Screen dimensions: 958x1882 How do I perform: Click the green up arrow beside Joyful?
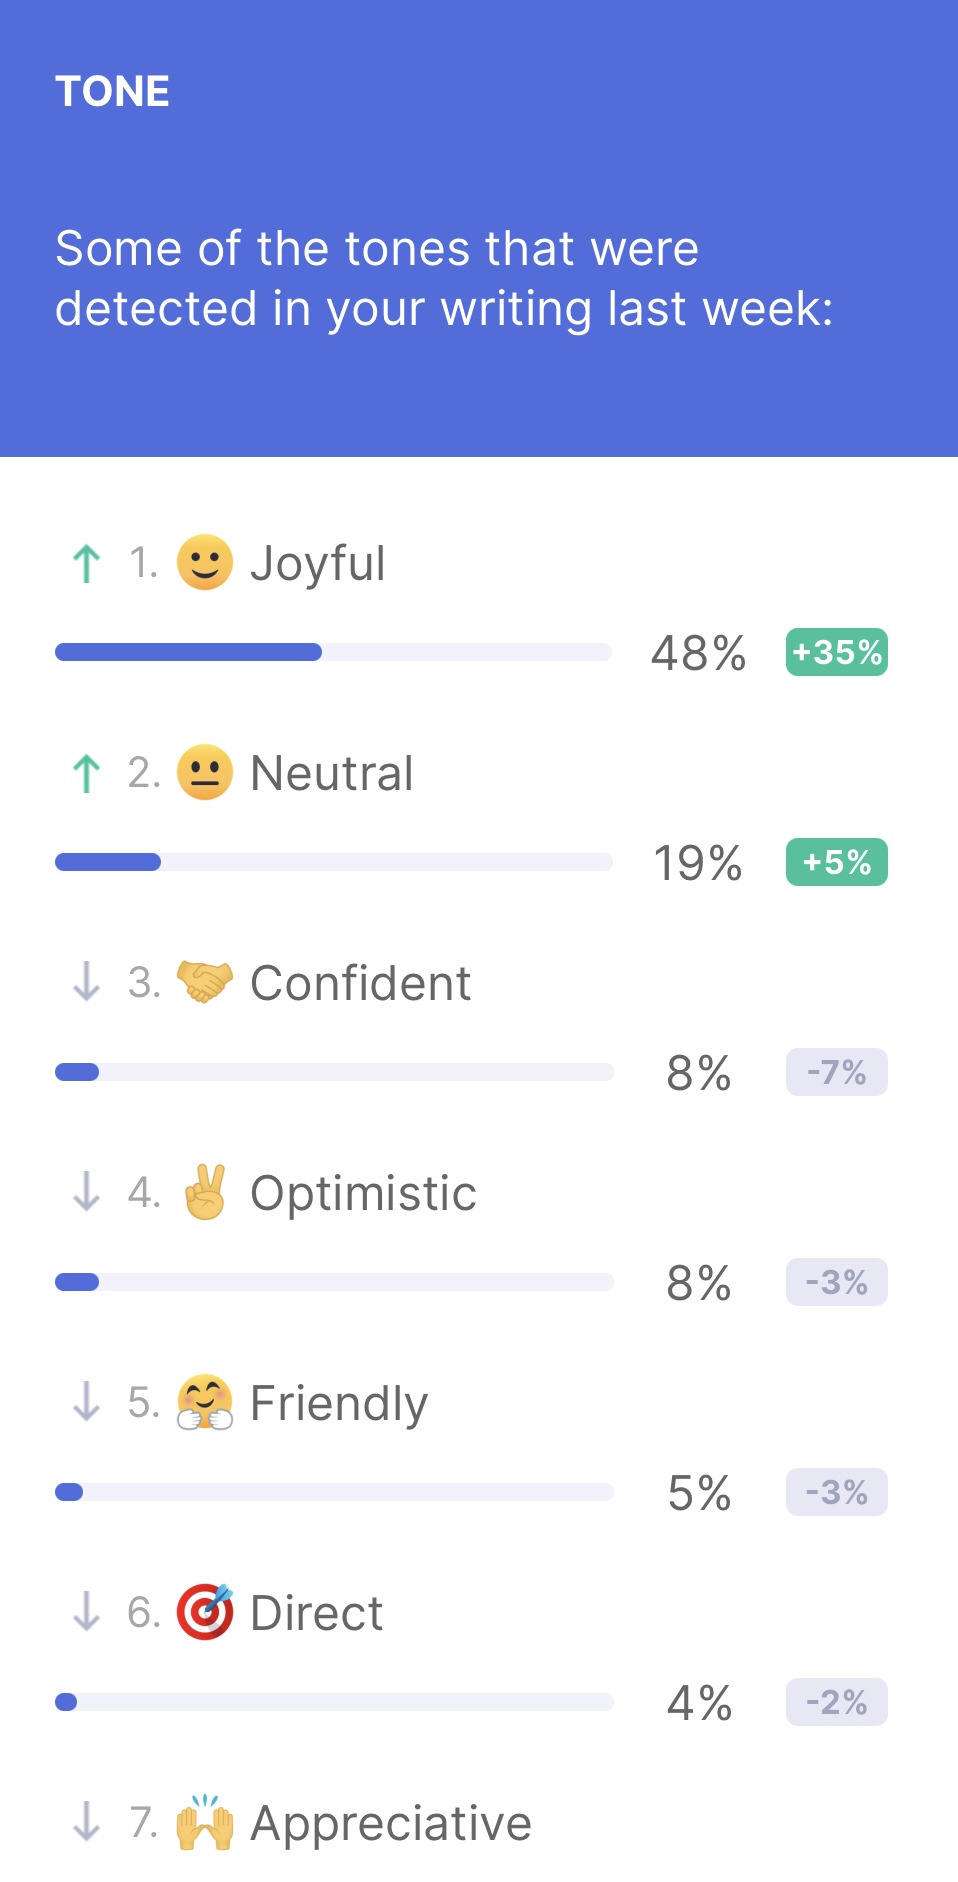click(87, 563)
